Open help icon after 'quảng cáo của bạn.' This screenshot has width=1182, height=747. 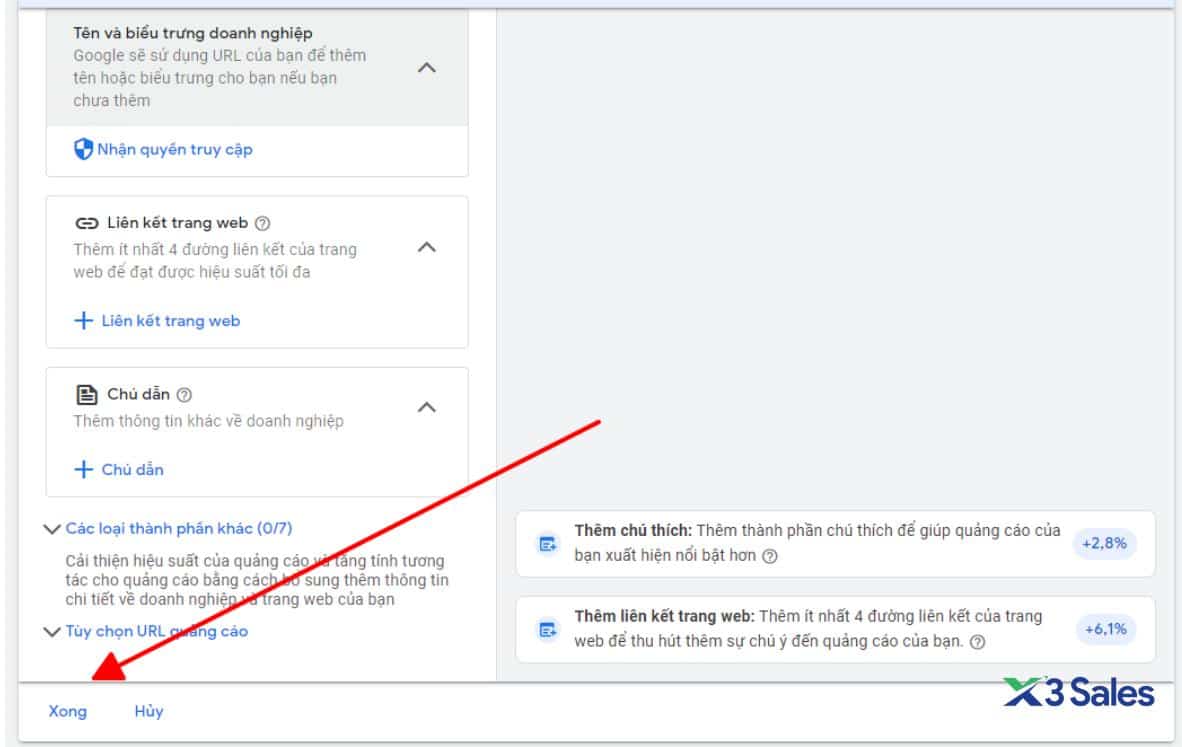978,642
